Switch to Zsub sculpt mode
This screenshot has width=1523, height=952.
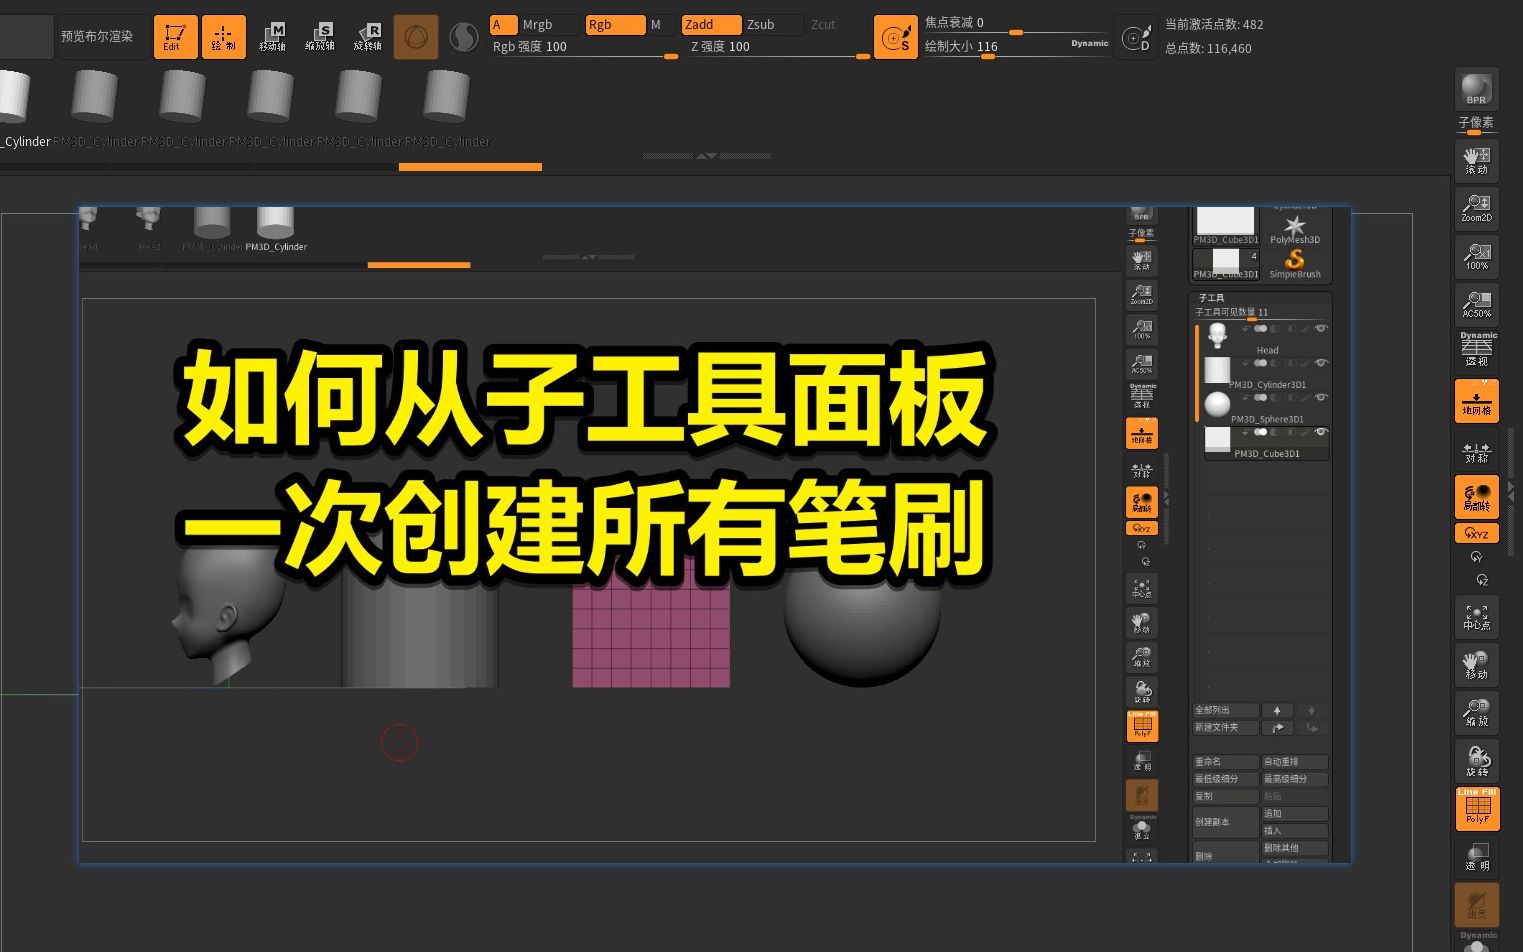click(x=774, y=25)
